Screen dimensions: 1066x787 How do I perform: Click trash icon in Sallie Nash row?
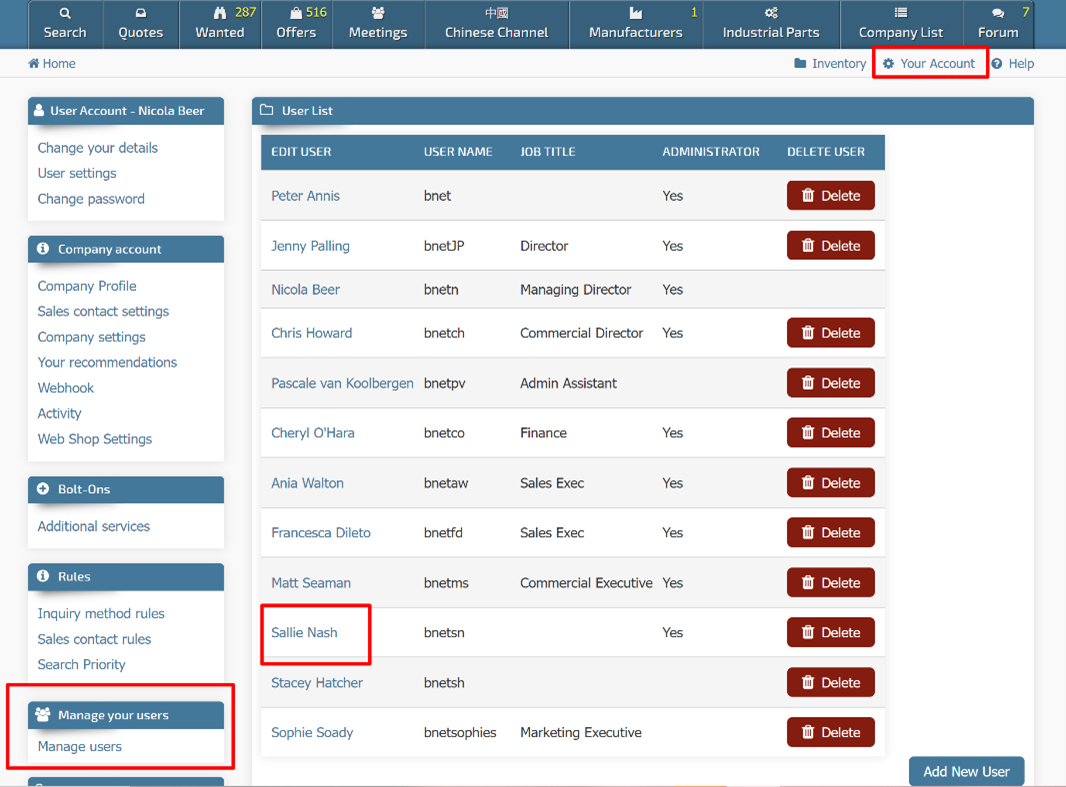point(808,632)
